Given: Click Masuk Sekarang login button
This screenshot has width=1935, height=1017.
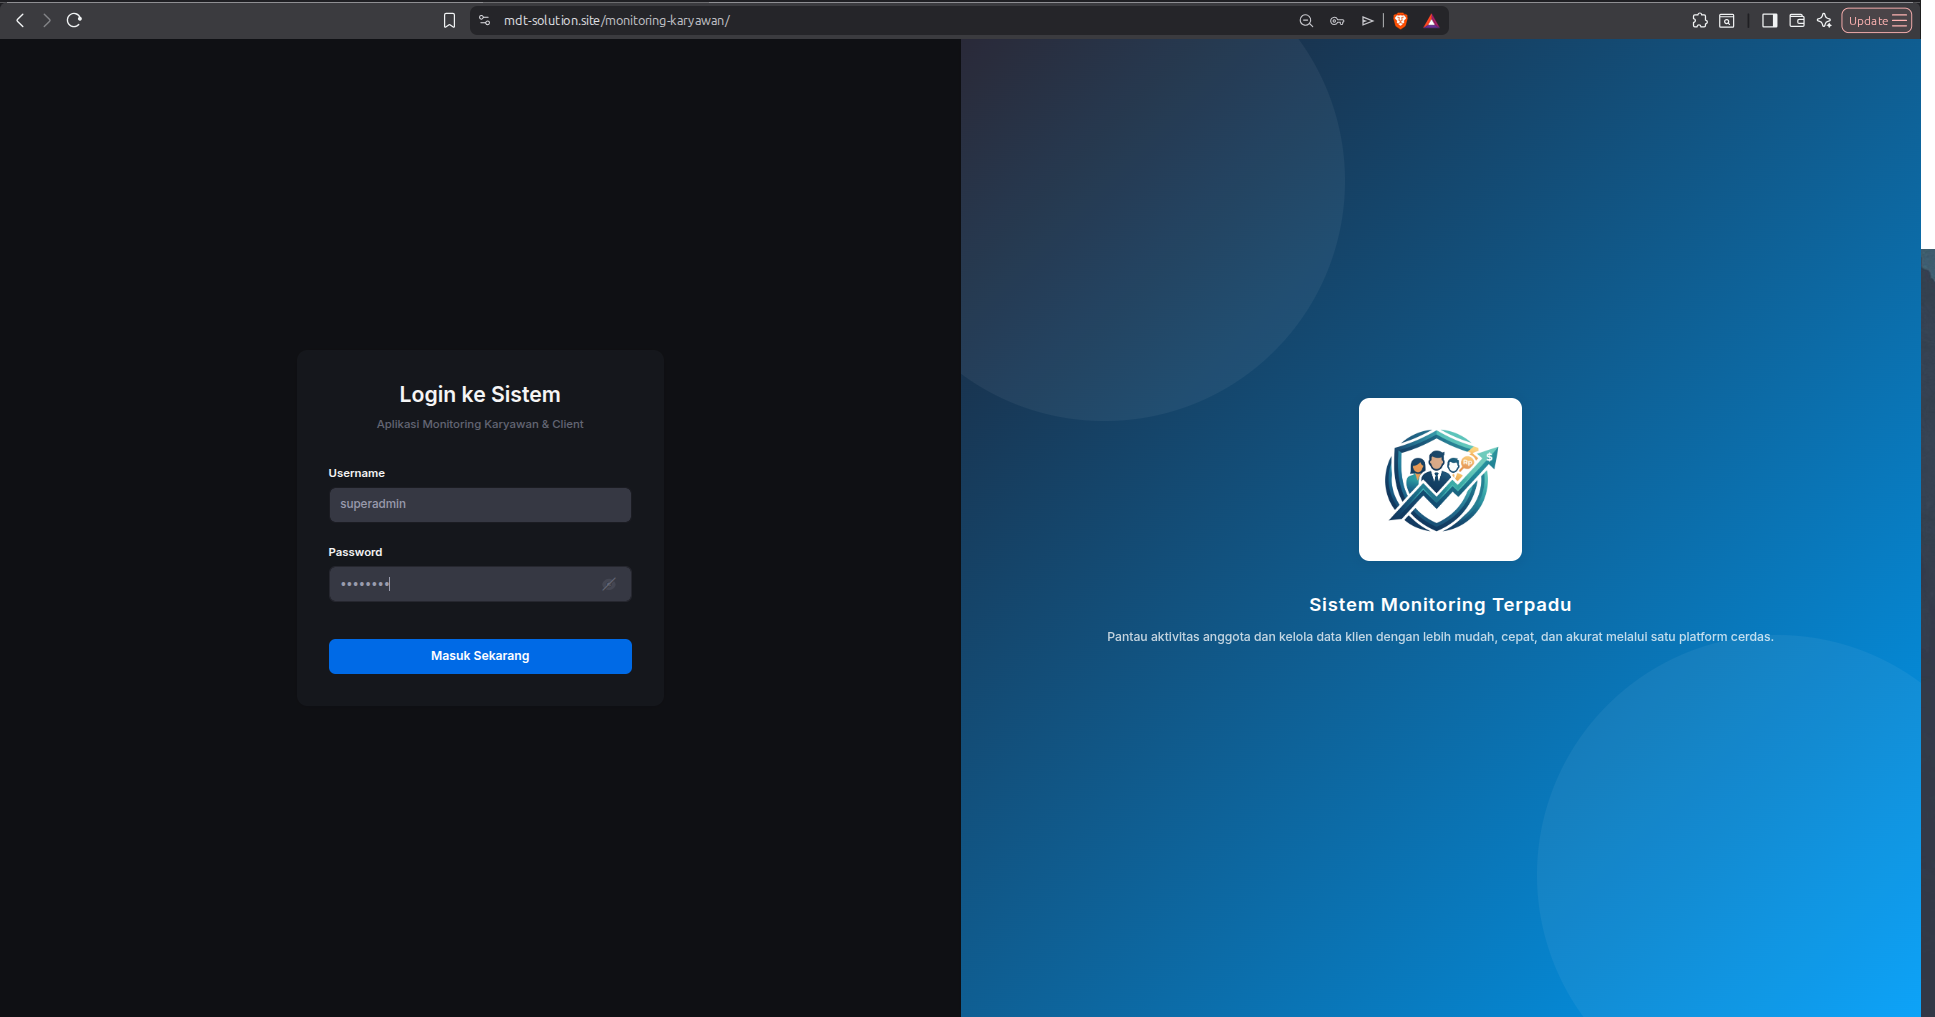Looking at the screenshot, I should (x=480, y=656).
